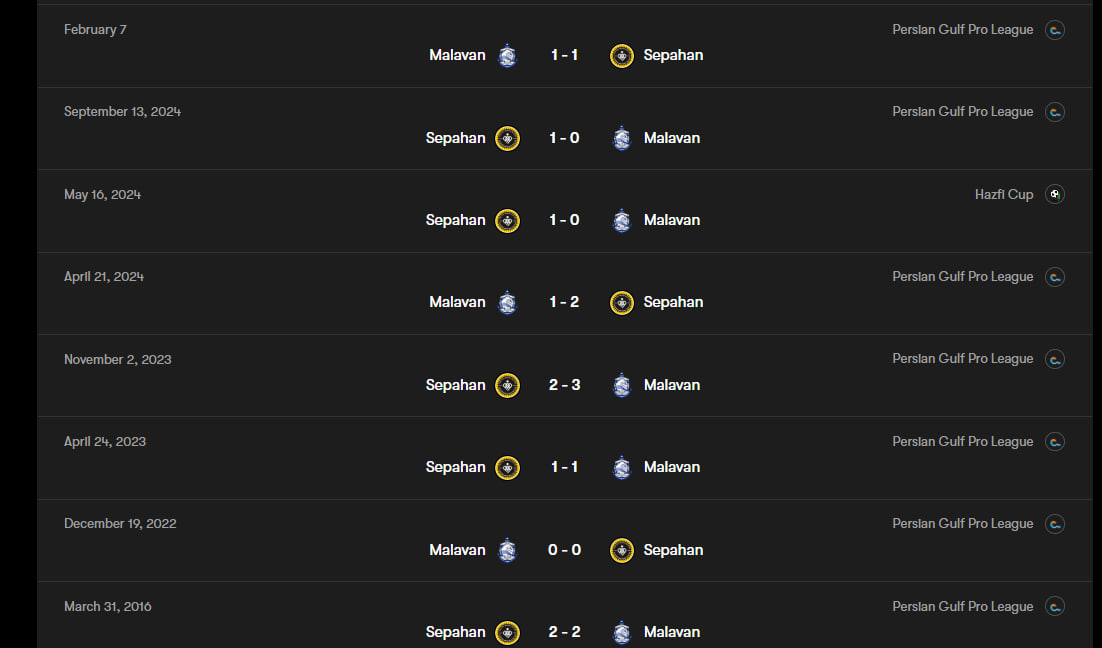The height and width of the screenshot is (648, 1102).
Task: Open Persian Gulf Pro League link for September 13, 2024
Action: coord(962,112)
